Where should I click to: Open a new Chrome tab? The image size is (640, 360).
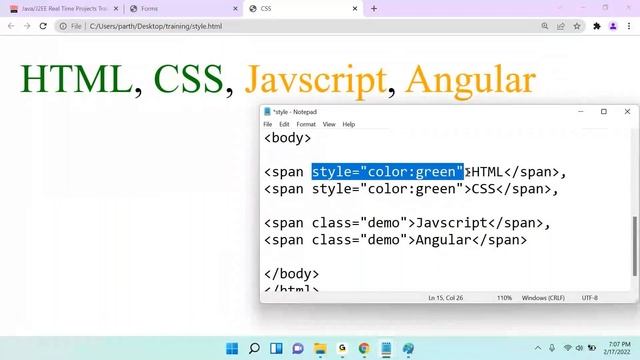(x=374, y=9)
